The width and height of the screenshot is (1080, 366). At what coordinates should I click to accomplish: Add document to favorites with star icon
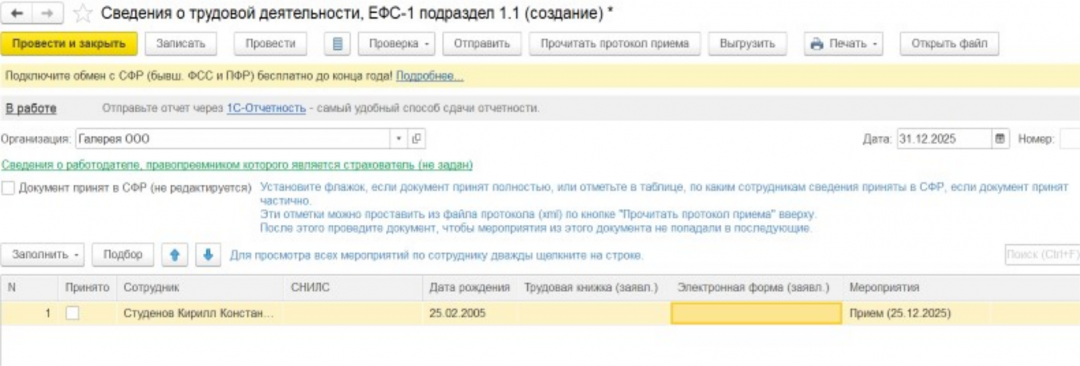[83, 12]
